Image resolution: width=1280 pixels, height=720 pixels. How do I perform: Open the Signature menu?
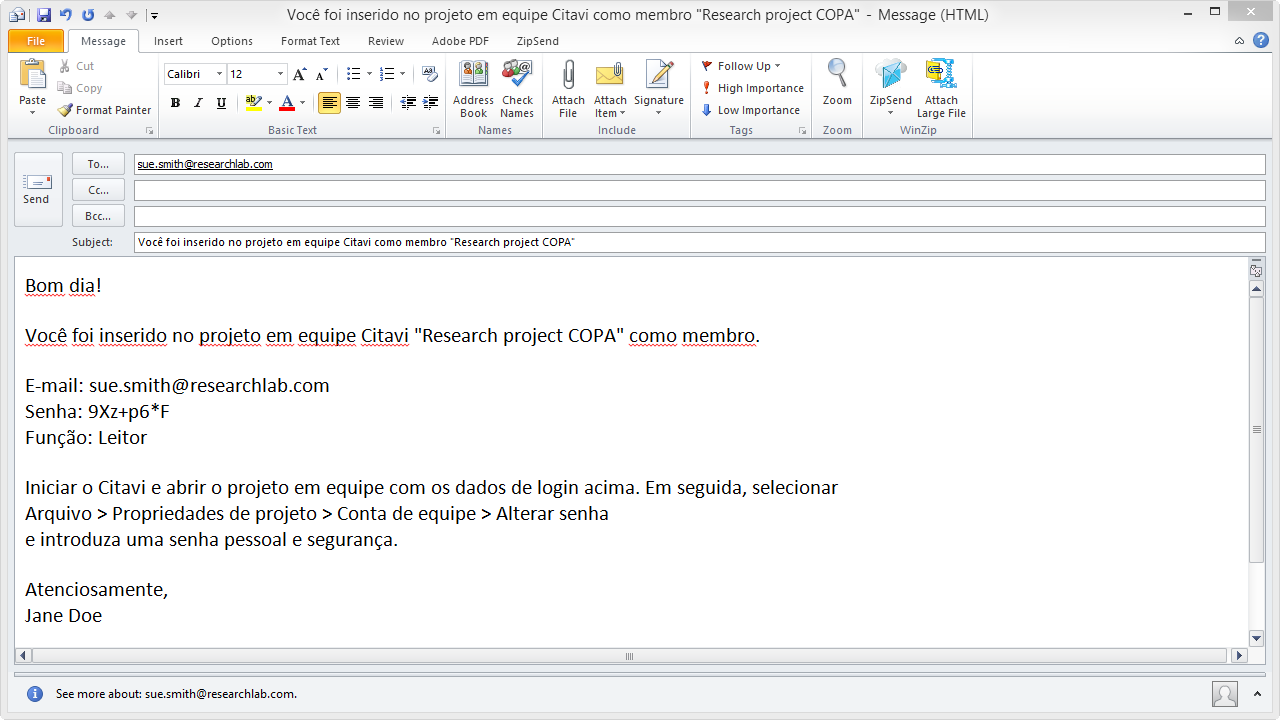point(659,89)
